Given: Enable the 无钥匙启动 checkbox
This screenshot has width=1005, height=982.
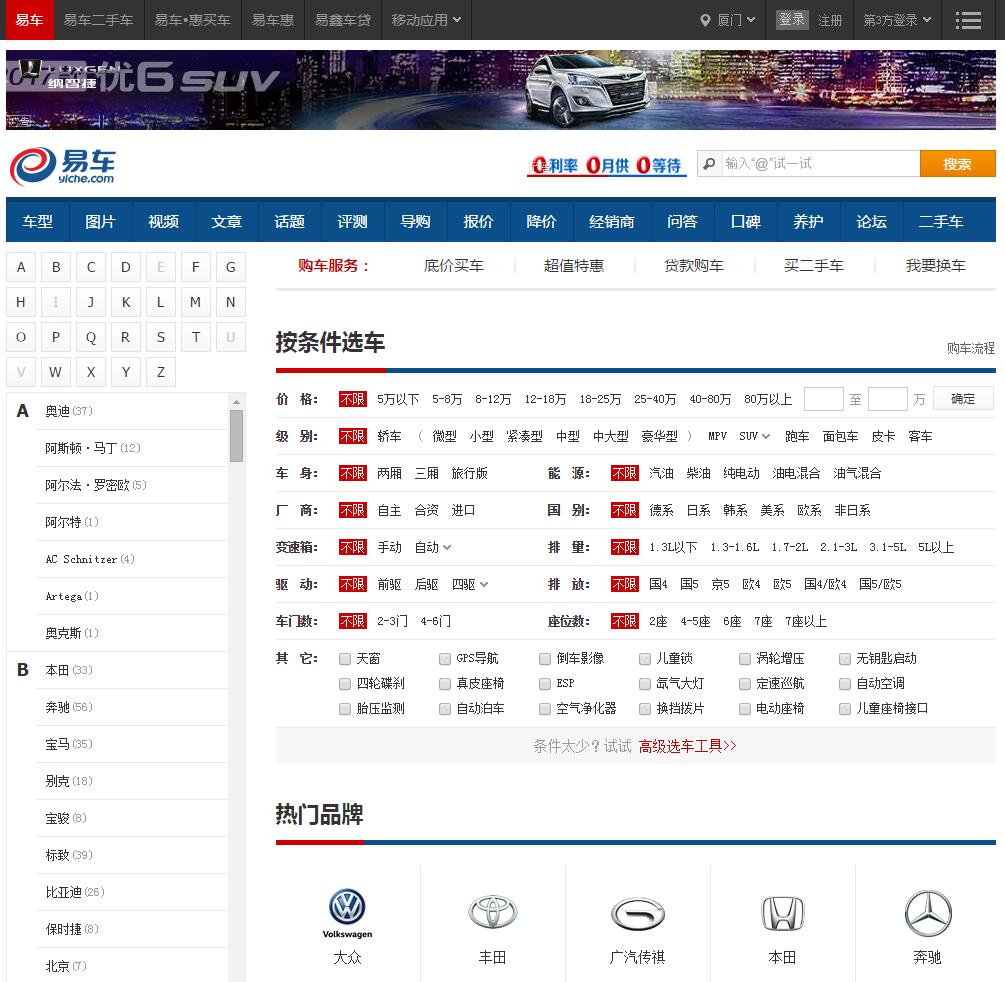Looking at the screenshot, I should [x=845, y=658].
